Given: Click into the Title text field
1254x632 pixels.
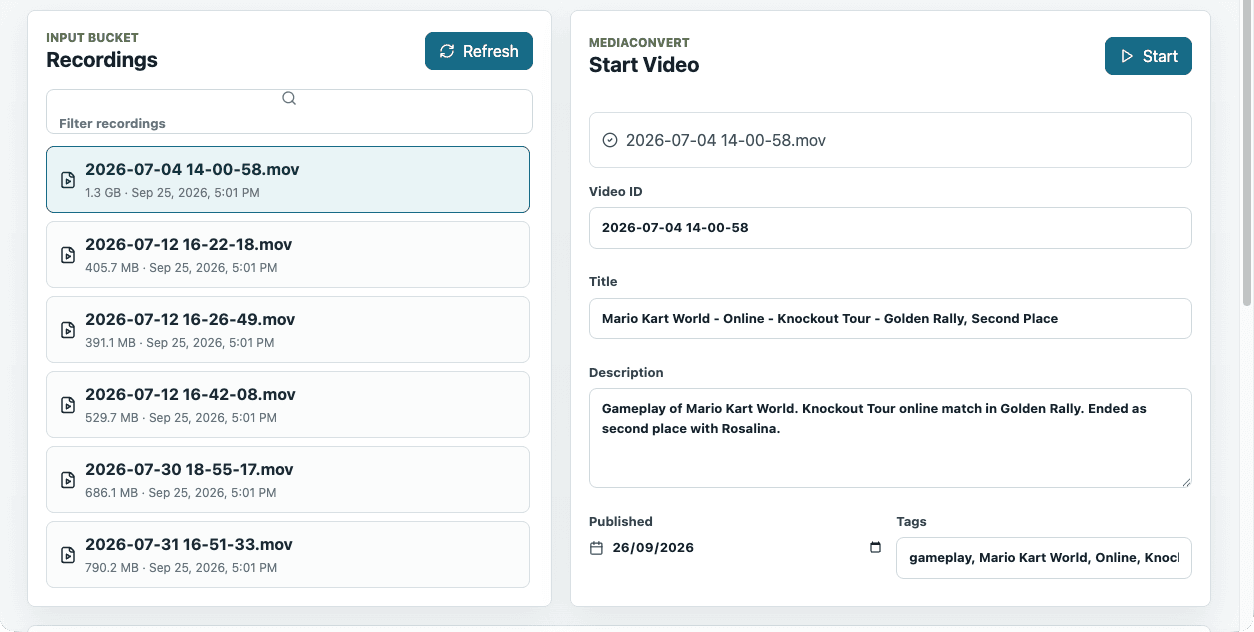Looking at the screenshot, I should tap(890, 319).
